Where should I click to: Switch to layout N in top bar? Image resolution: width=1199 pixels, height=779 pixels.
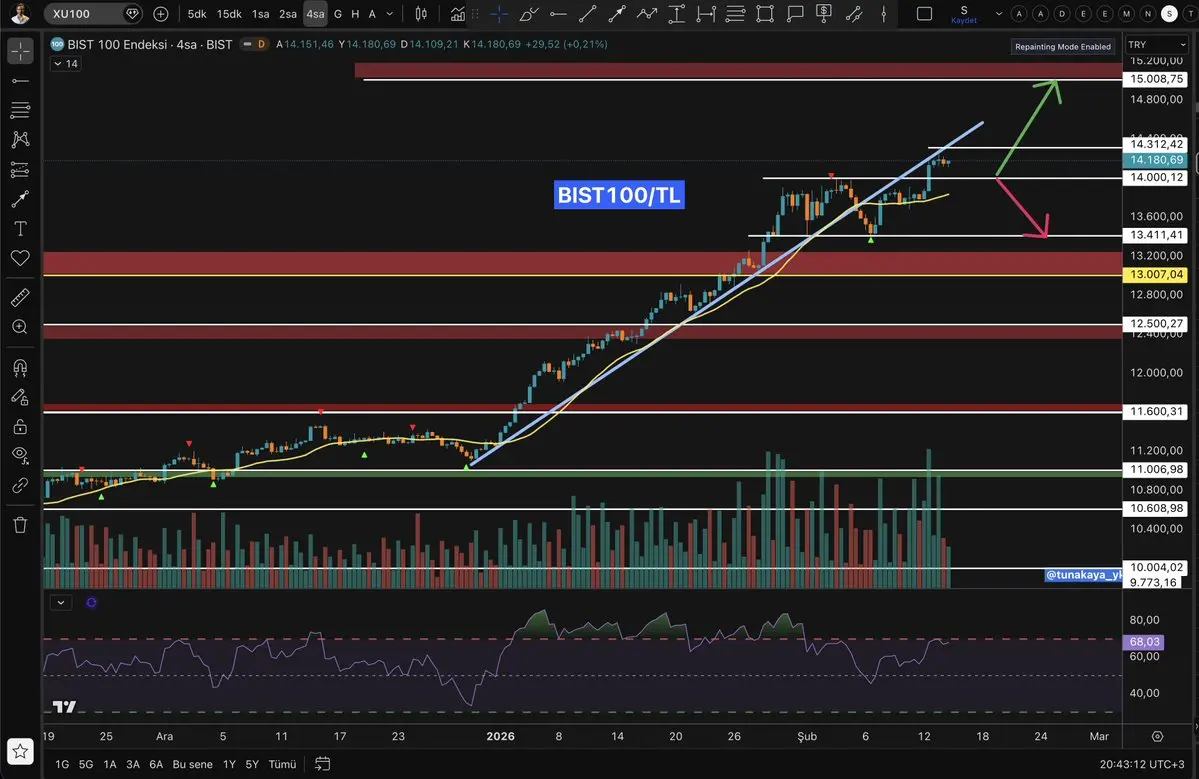(x=1147, y=14)
